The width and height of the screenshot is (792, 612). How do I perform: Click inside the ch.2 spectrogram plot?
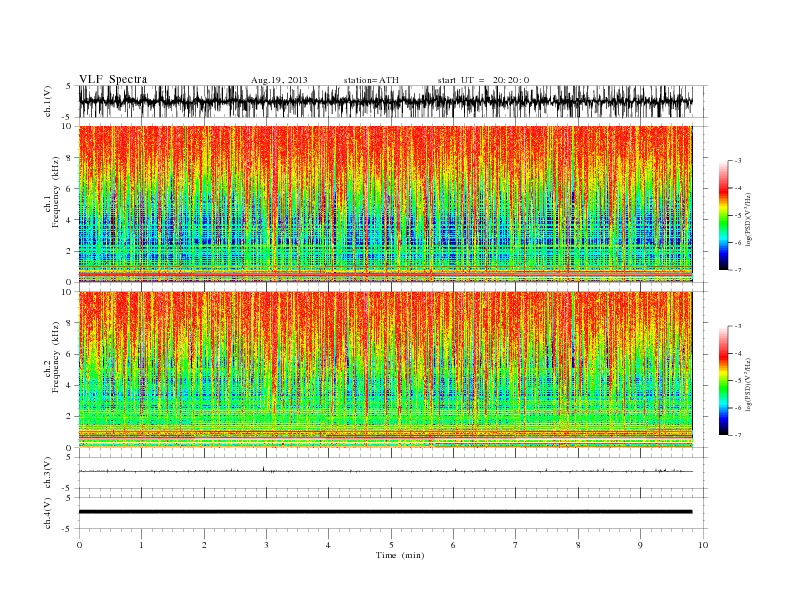pyautogui.click(x=385, y=370)
